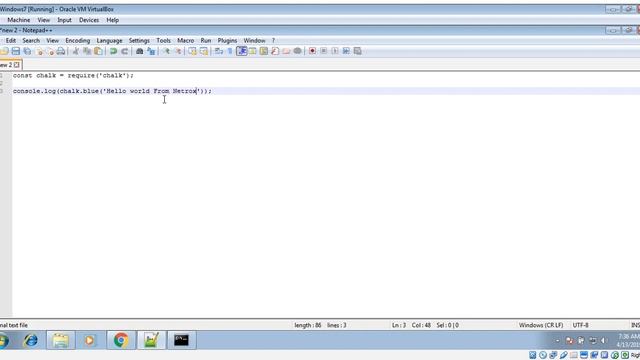Toggle the file monitoring eye icon
640x360 pixels.
point(298,51)
